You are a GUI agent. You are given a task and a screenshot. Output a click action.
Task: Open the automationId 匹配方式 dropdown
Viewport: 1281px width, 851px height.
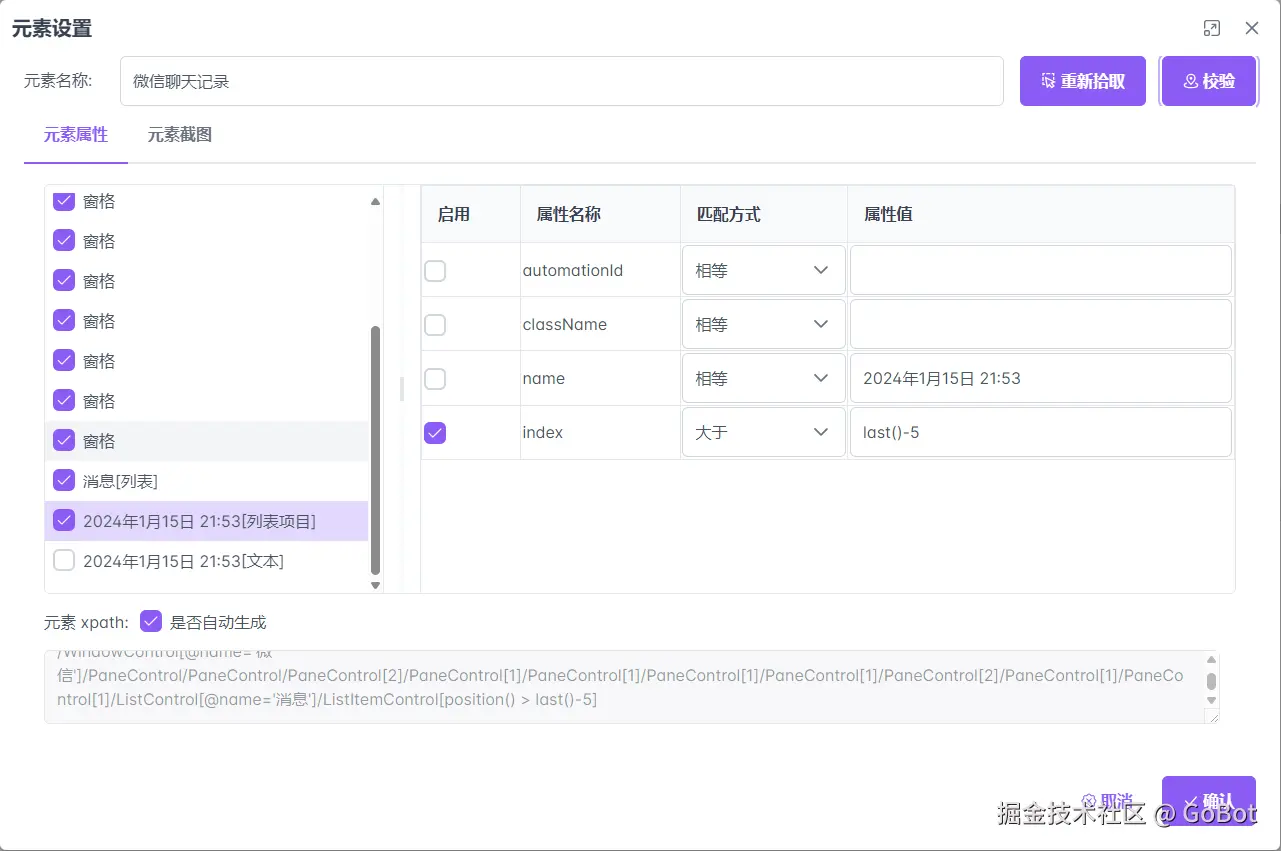(764, 270)
